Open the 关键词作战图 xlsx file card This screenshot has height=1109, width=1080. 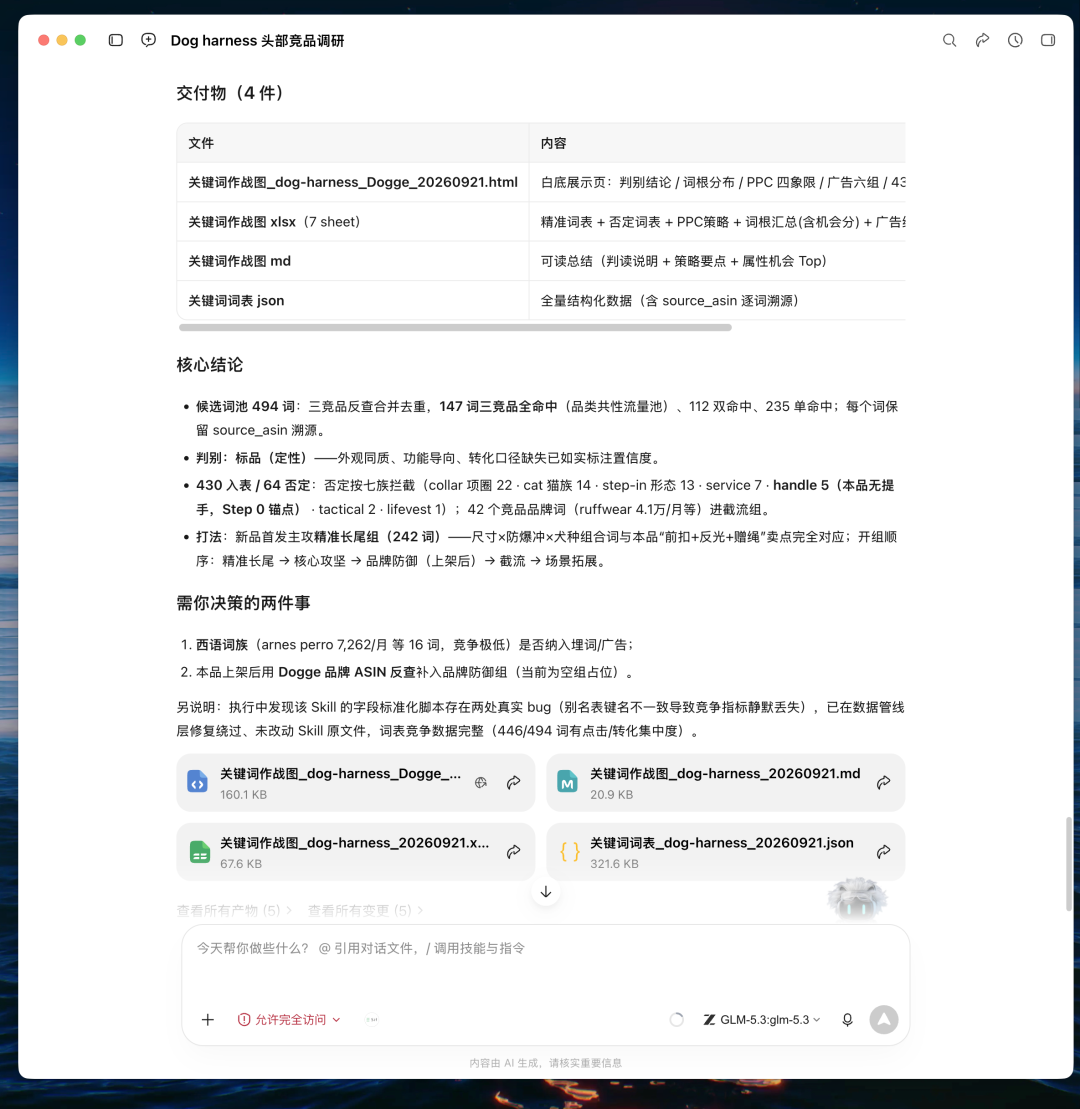[356, 852]
